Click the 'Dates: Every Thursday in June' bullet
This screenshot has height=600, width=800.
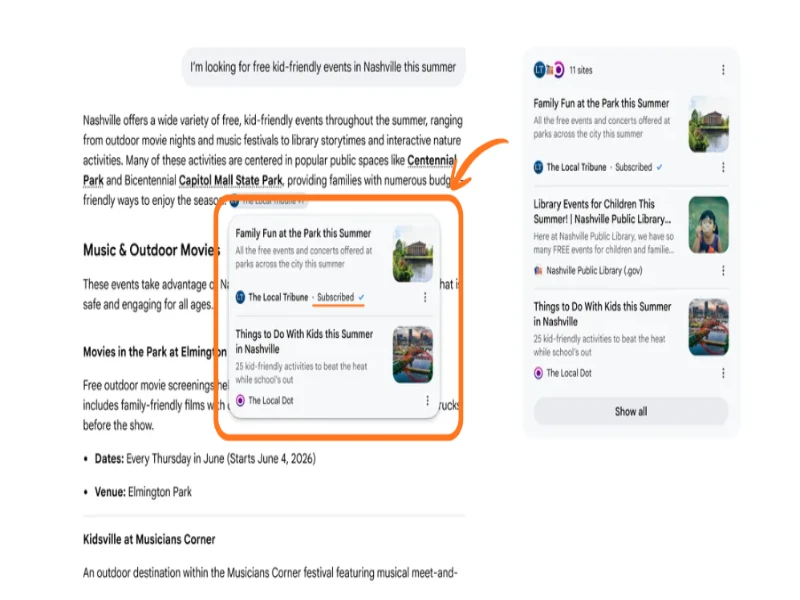point(205,459)
